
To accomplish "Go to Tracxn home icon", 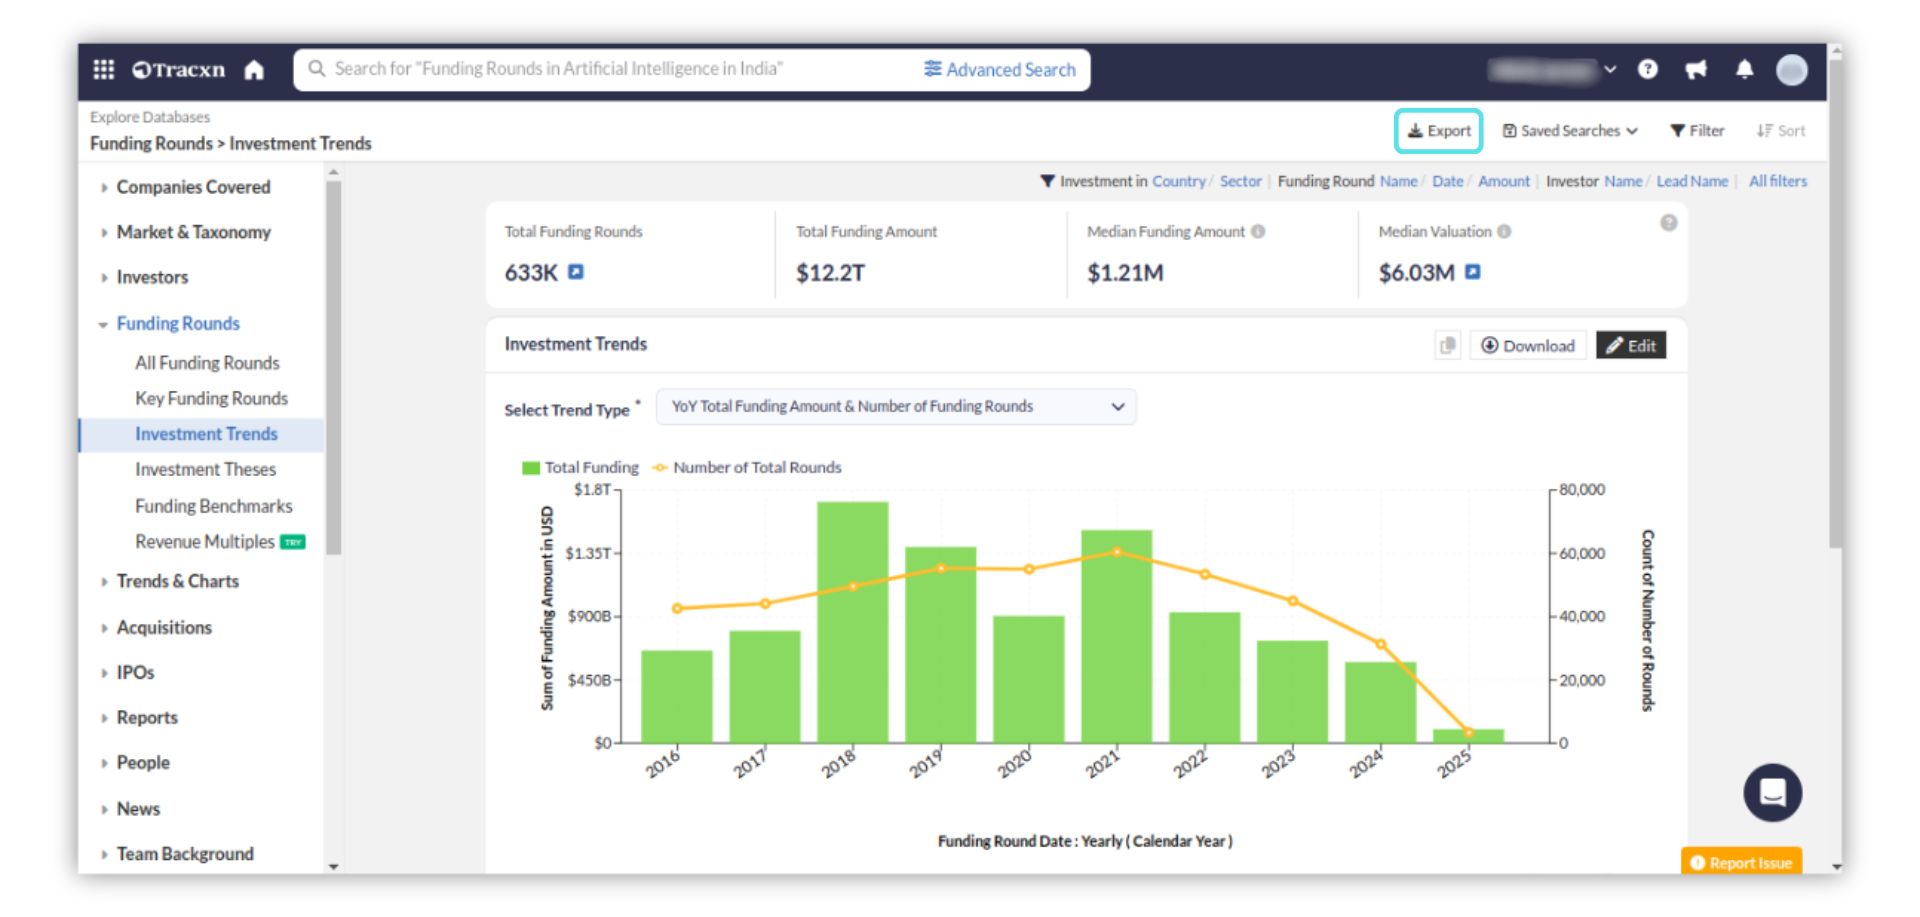I will pyautogui.click(x=254, y=70).
